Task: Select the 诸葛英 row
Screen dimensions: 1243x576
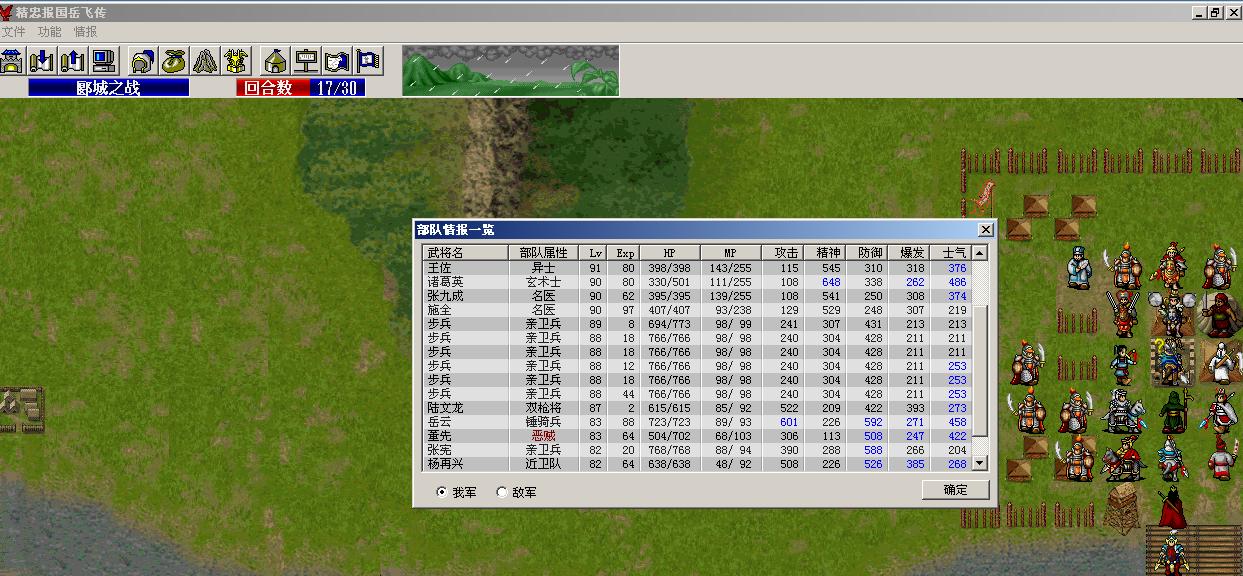Action: coord(698,282)
